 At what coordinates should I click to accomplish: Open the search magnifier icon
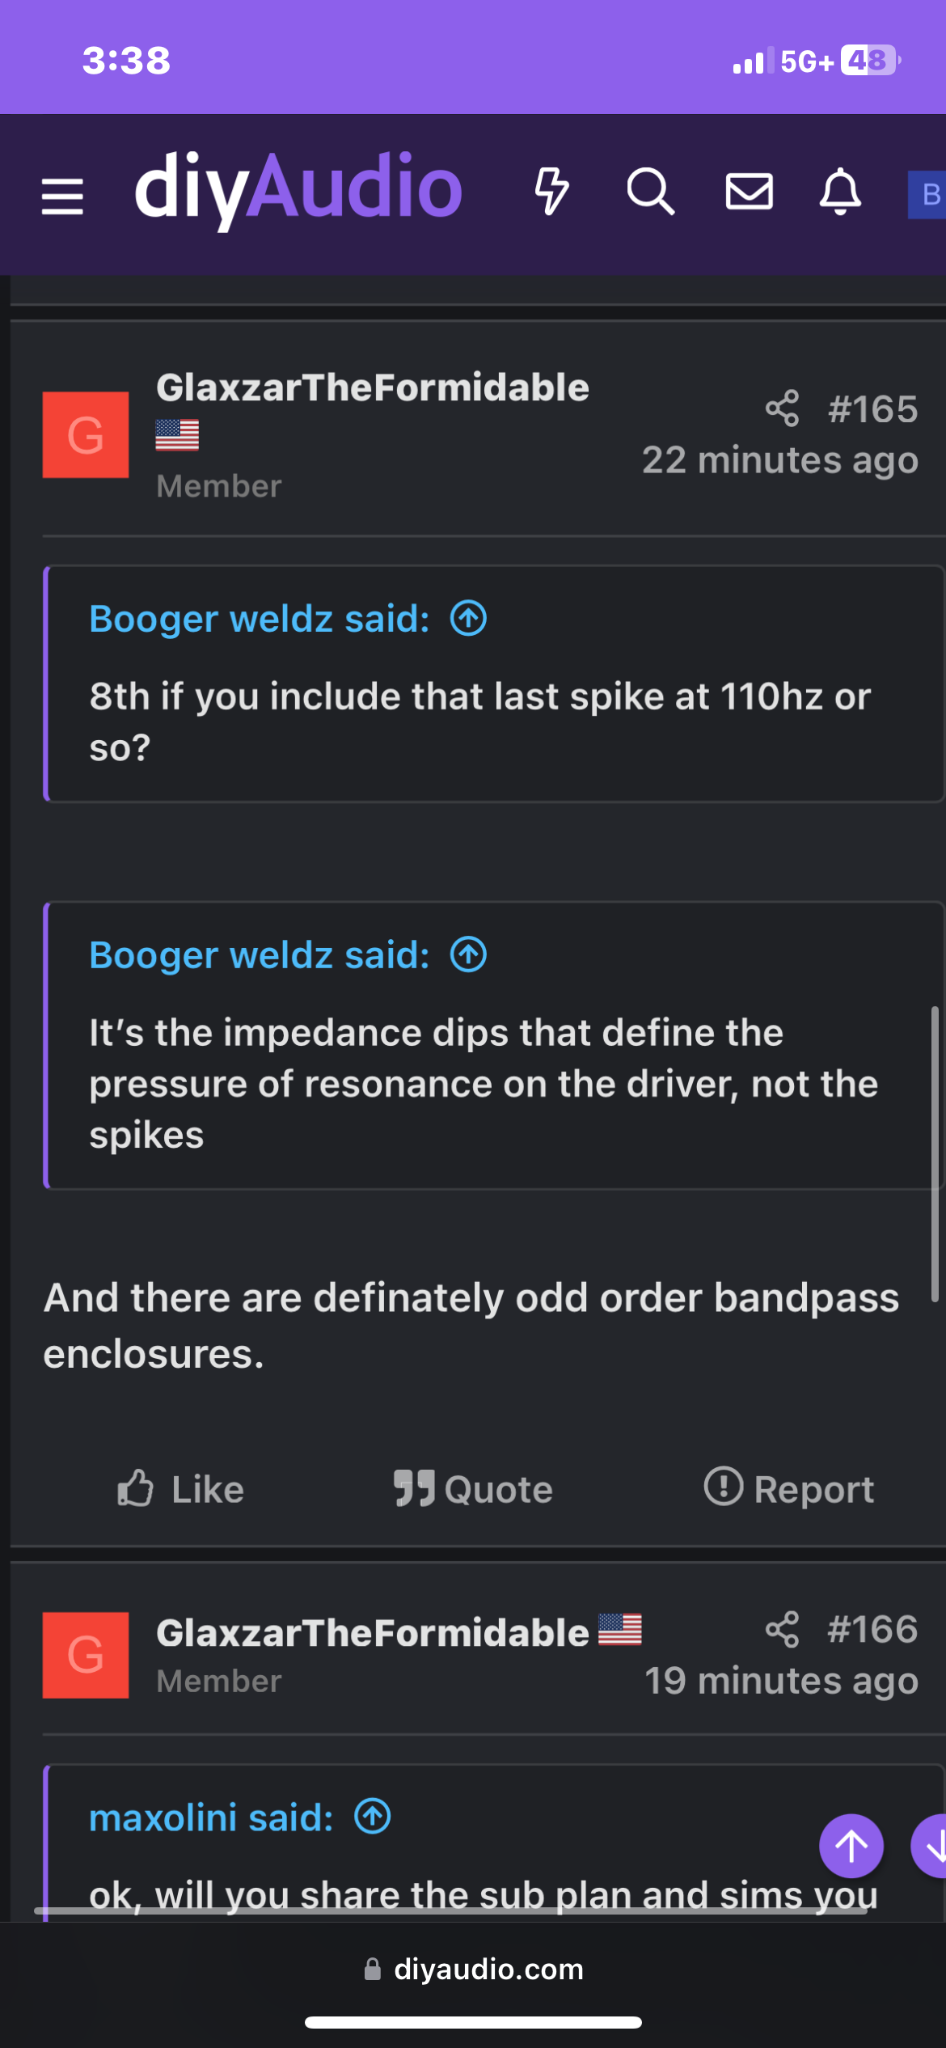coord(650,191)
